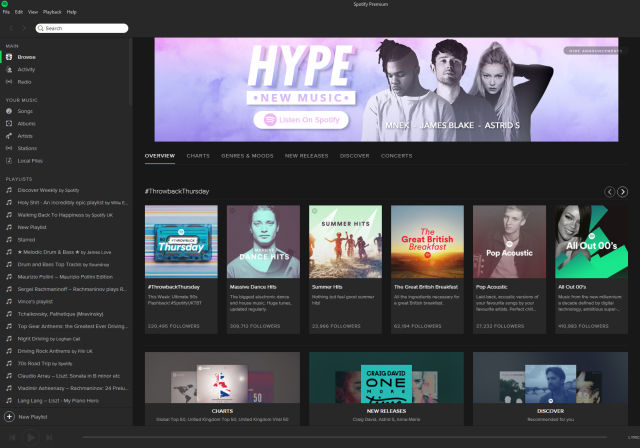Skip to next track
Viewport: 640px width, 448px height.
(49, 437)
